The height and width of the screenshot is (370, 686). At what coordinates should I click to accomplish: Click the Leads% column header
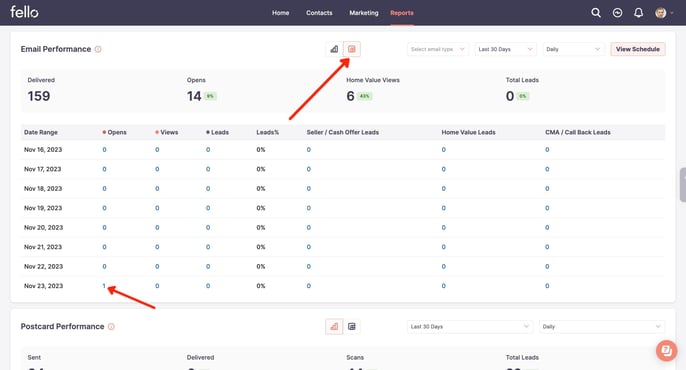pyautogui.click(x=267, y=132)
